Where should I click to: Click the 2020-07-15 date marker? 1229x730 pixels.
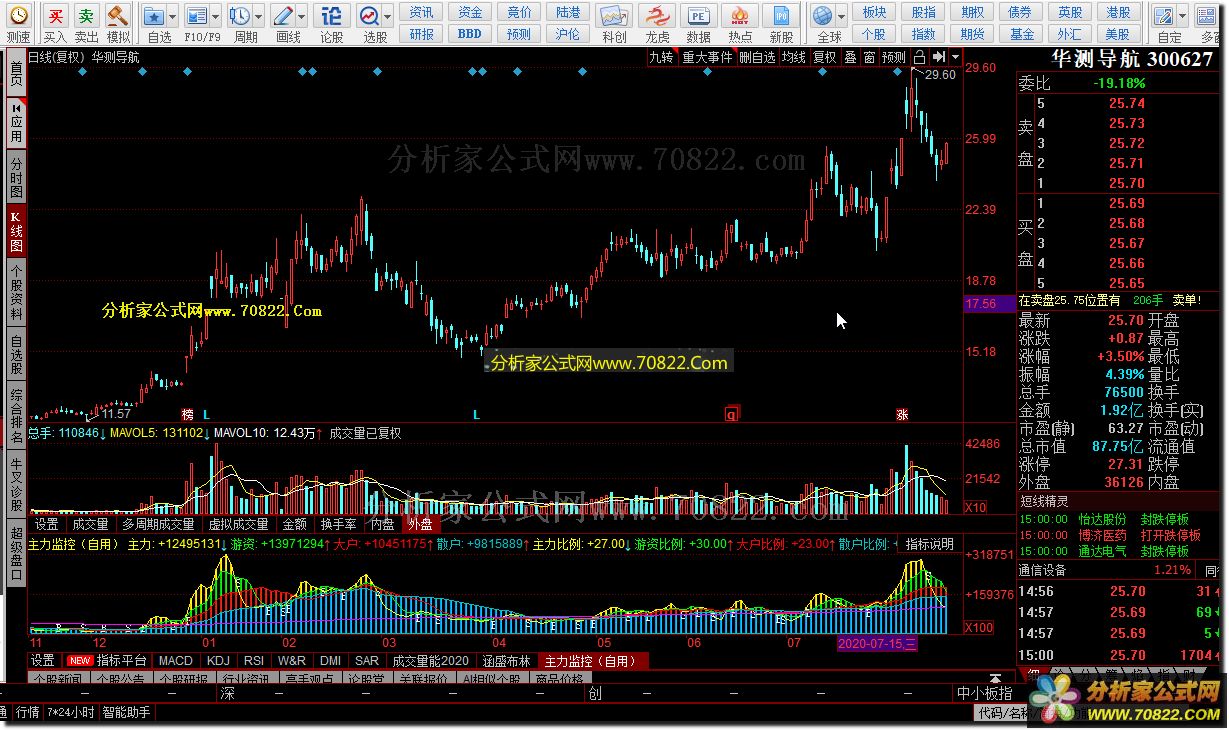coord(876,643)
